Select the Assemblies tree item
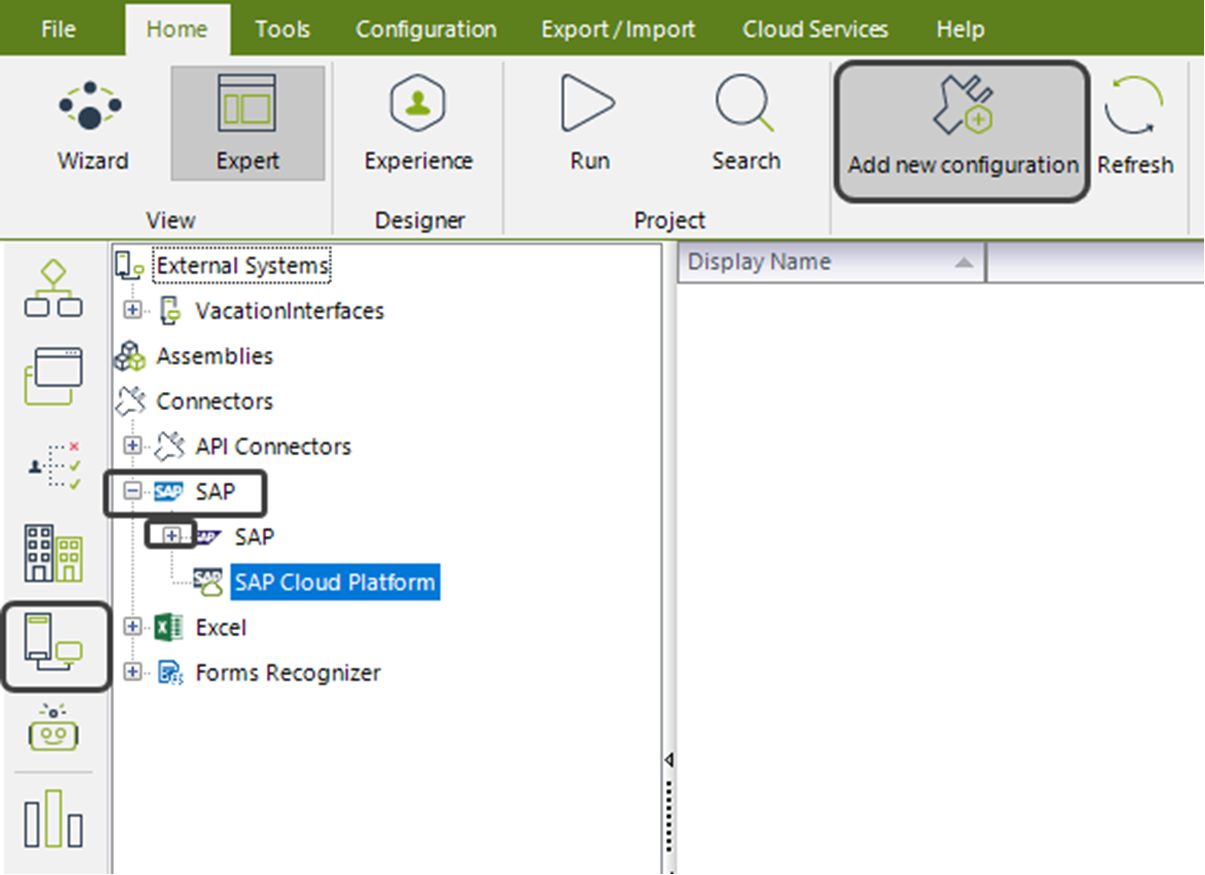Screen dimensions: 1205x875 point(214,356)
